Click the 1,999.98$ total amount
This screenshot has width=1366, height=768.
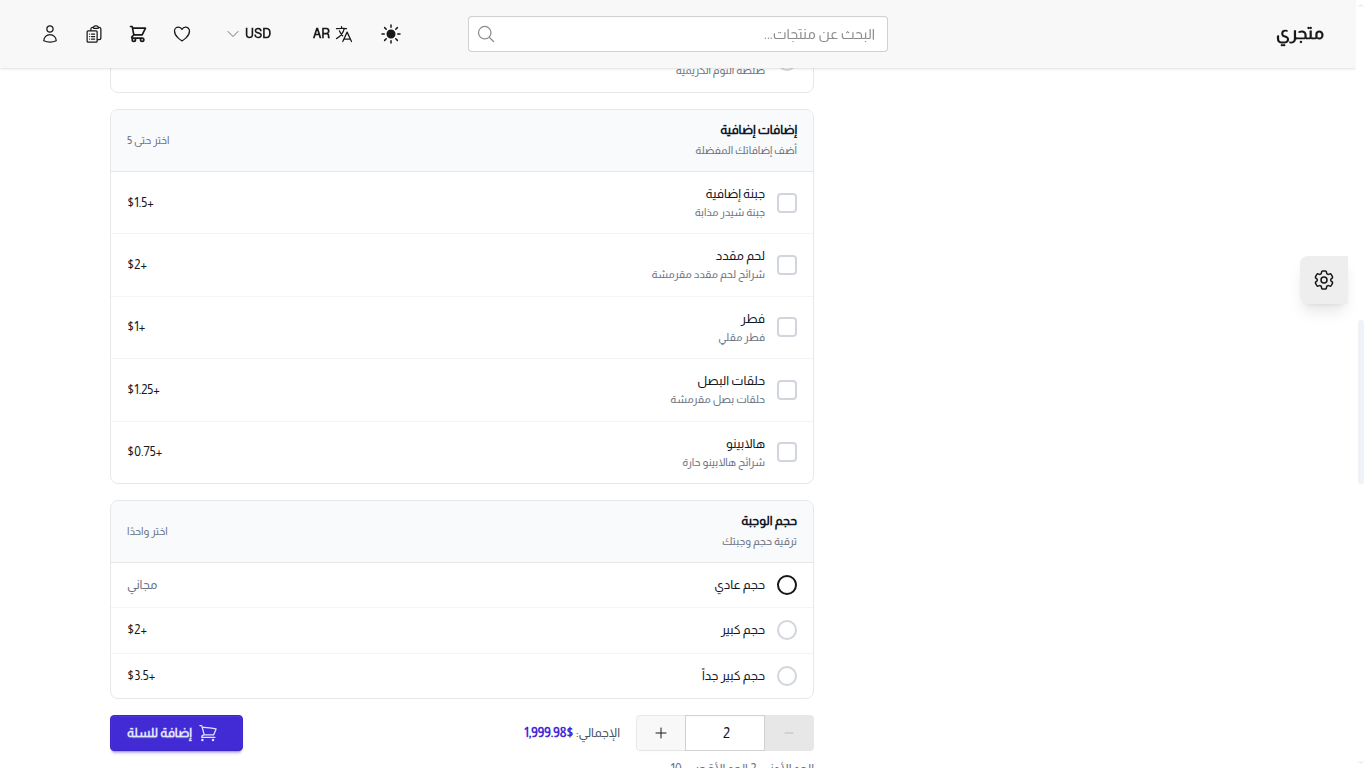(x=546, y=733)
